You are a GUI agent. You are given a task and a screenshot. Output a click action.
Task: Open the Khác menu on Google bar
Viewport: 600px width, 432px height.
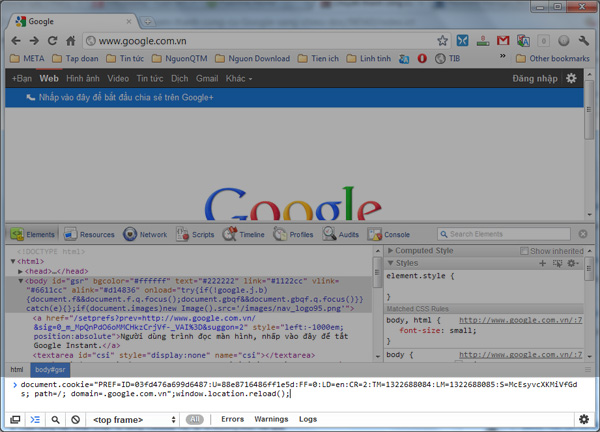pos(238,78)
